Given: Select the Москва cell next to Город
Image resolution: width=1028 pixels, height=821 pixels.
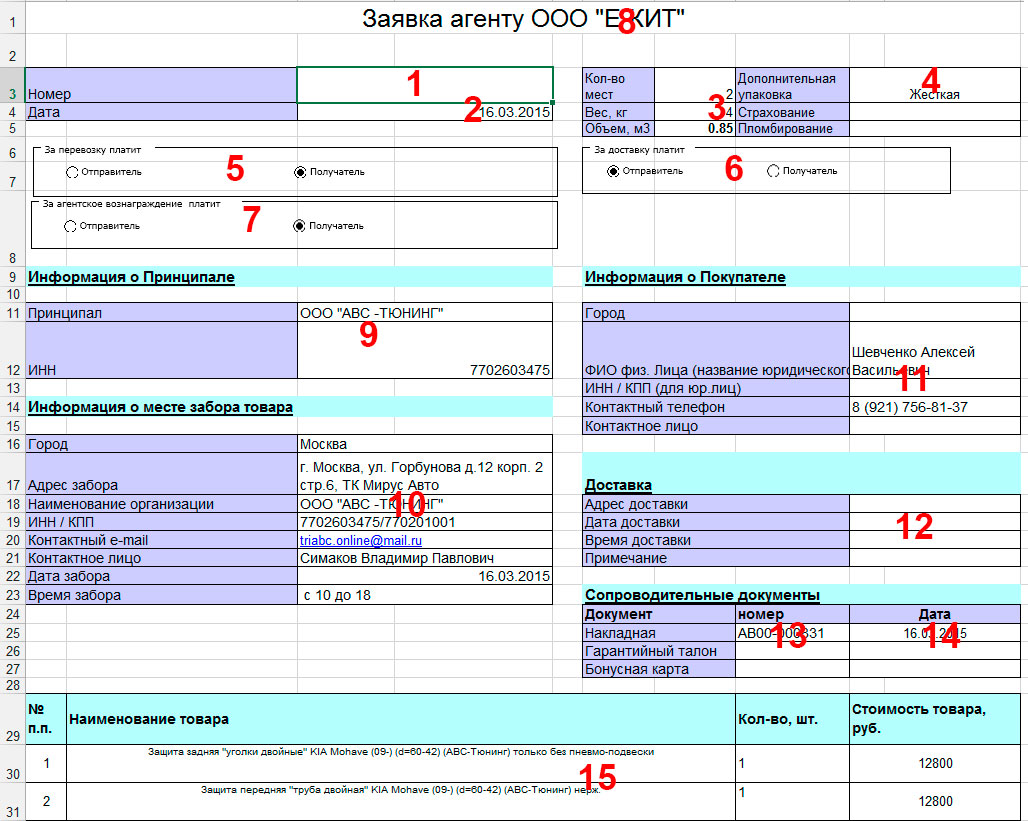Looking at the screenshot, I should (425, 444).
